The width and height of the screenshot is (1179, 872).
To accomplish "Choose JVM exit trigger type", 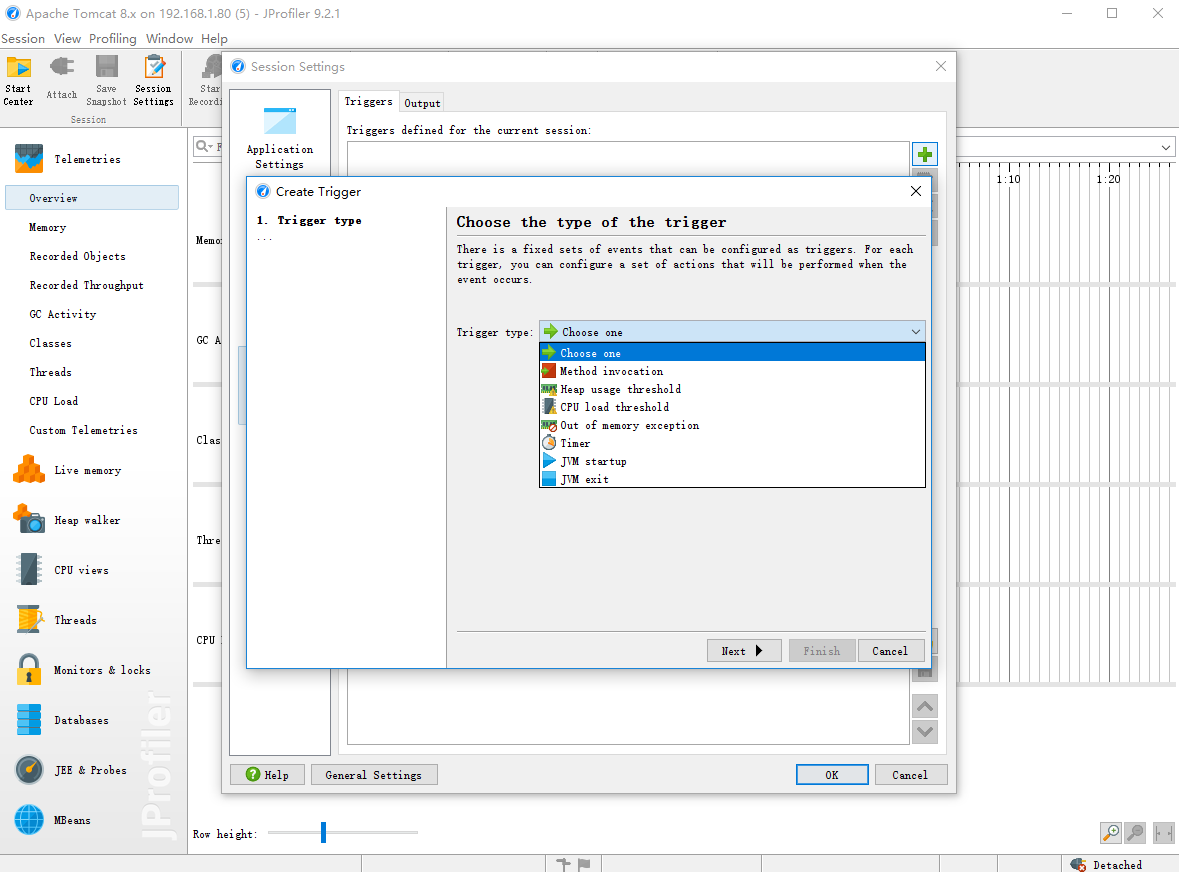I will [732, 479].
